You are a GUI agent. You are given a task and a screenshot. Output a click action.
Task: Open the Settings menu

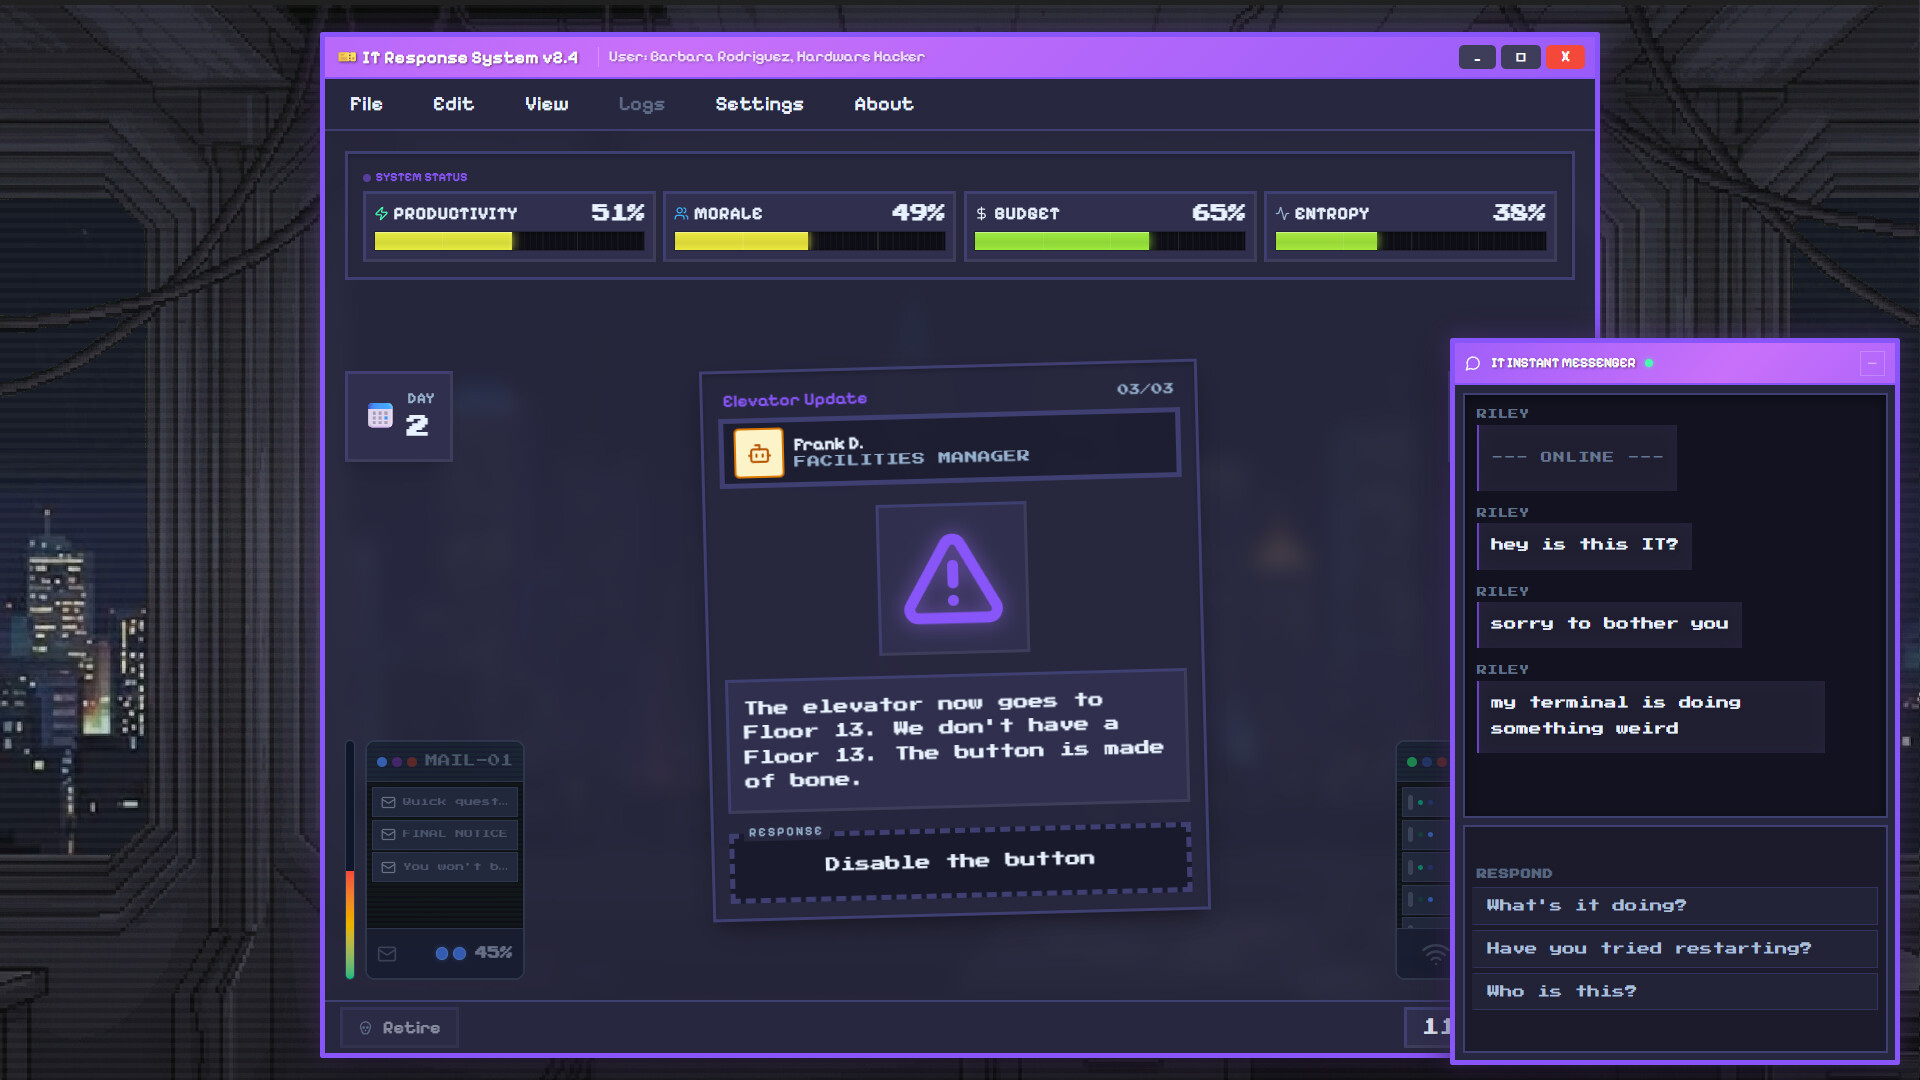click(759, 104)
